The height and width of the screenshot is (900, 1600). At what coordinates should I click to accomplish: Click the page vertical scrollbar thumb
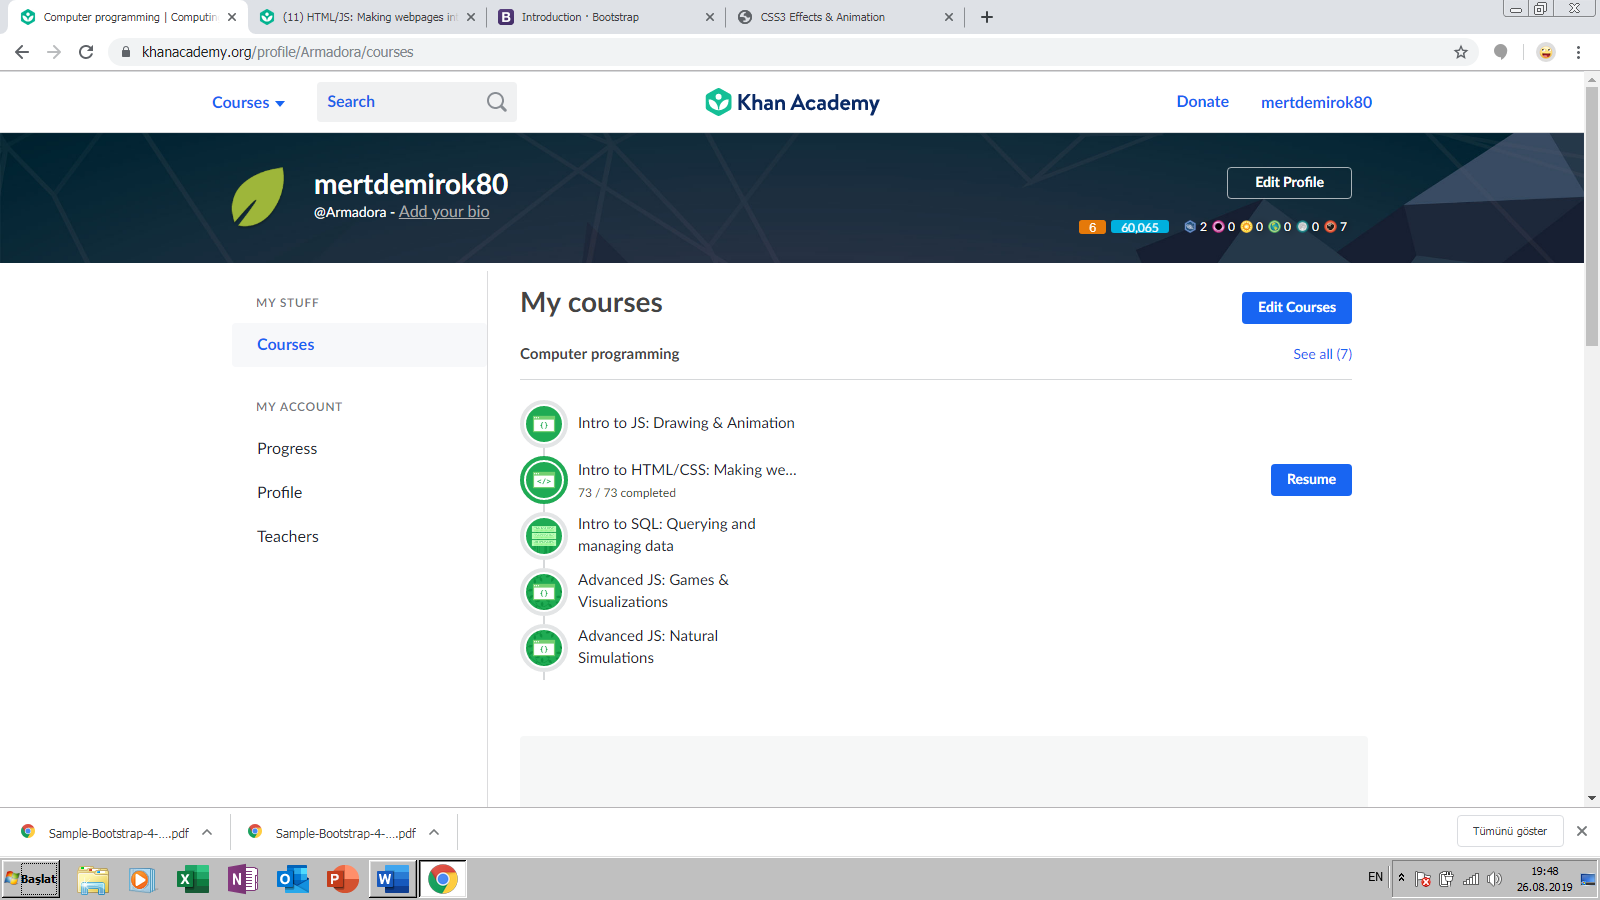click(1592, 217)
